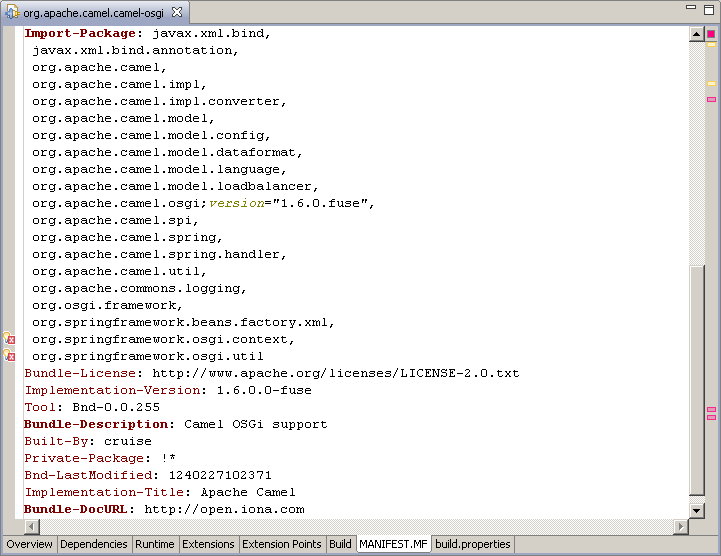Click the scroll down arrow of the vertical scrollbar

click(697, 510)
